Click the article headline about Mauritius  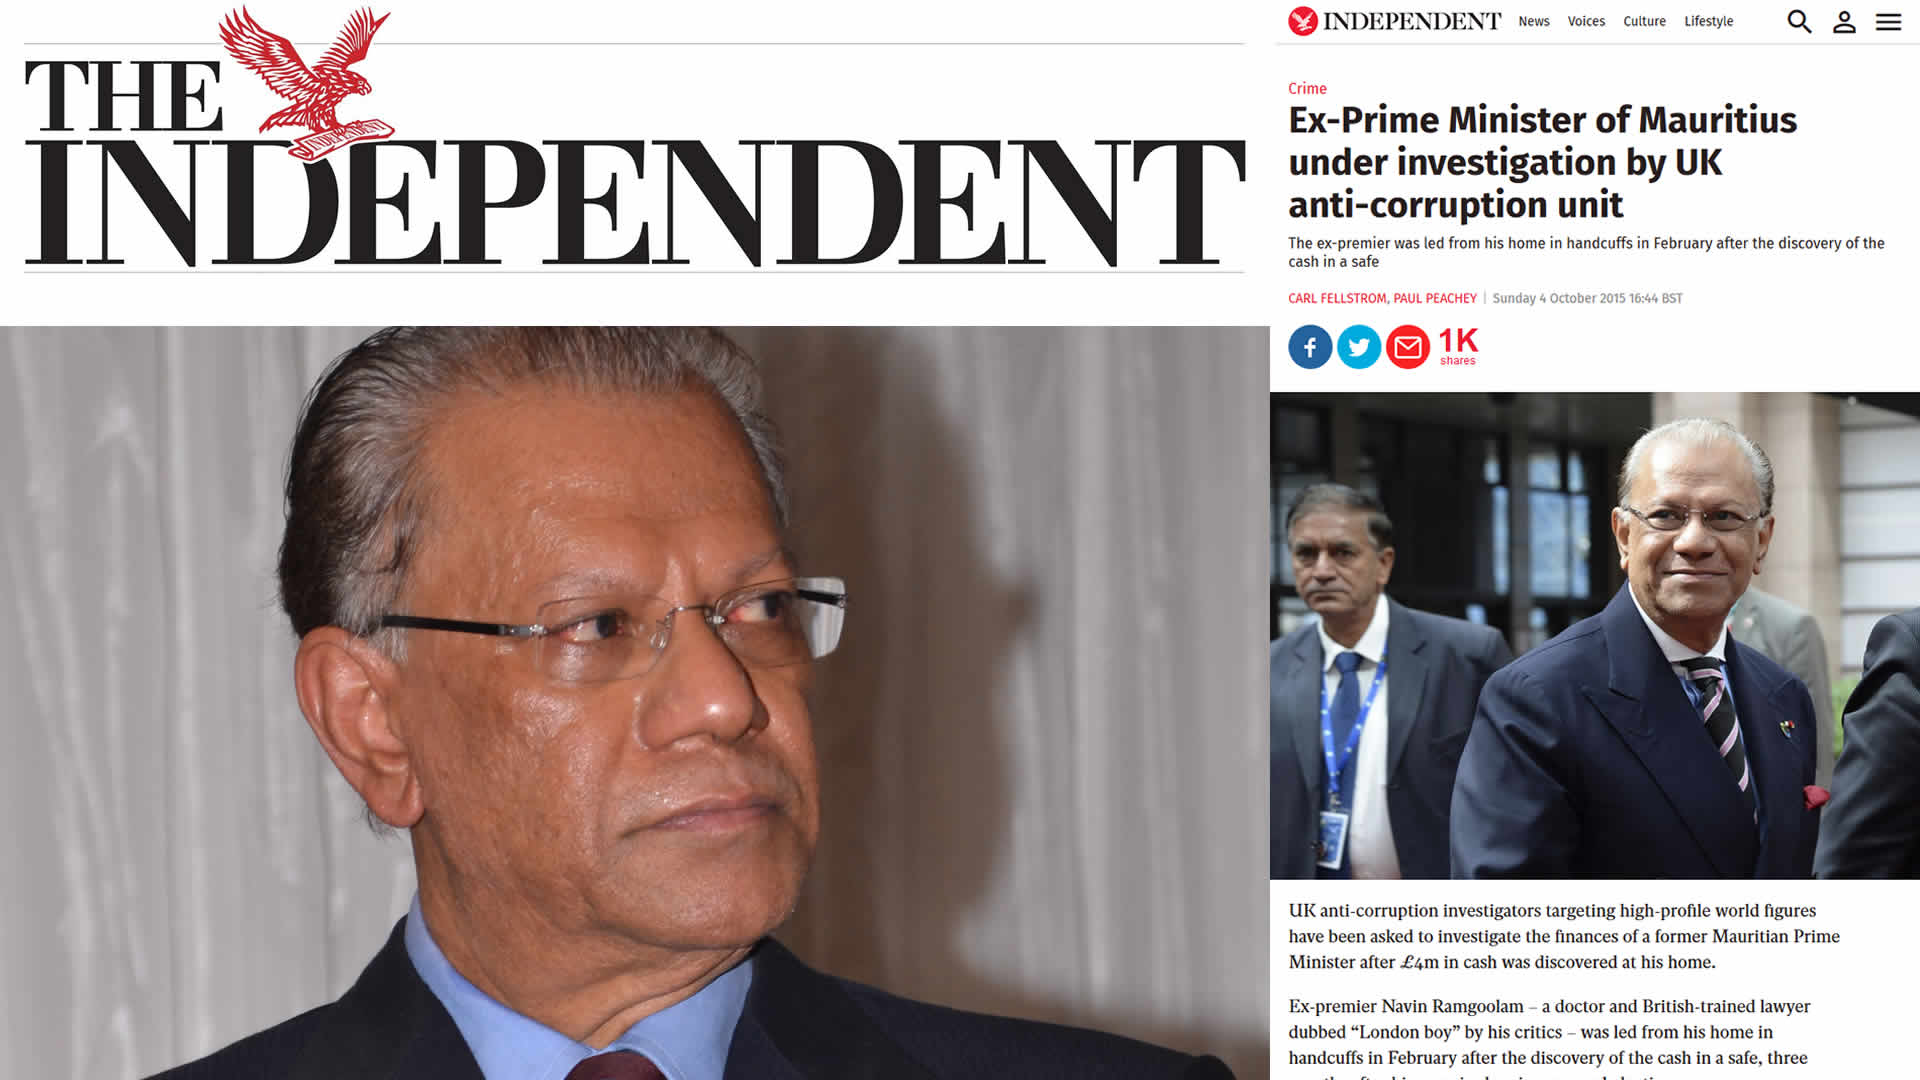pyautogui.click(x=1542, y=162)
